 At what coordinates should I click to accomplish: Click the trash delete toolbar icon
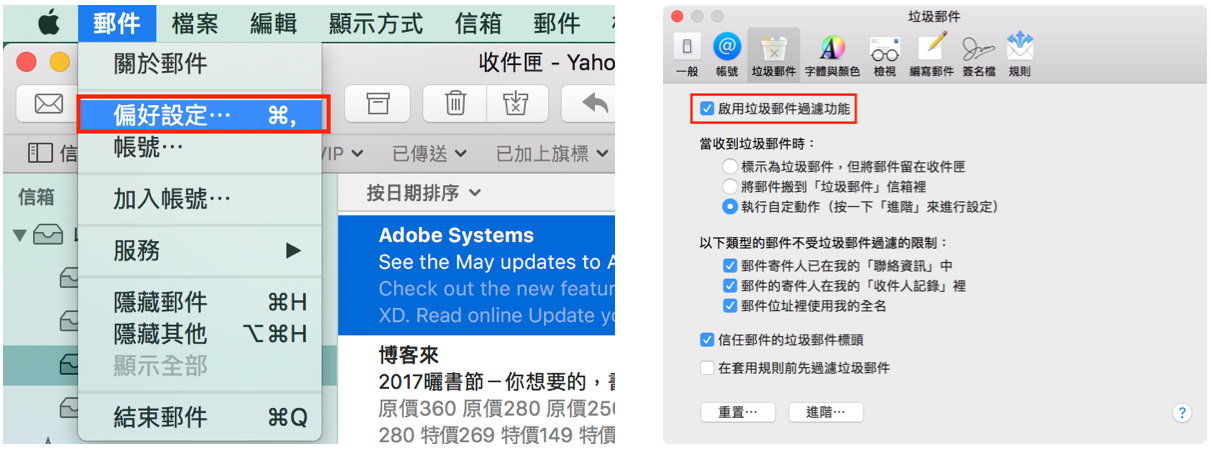[x=455, y=103]
